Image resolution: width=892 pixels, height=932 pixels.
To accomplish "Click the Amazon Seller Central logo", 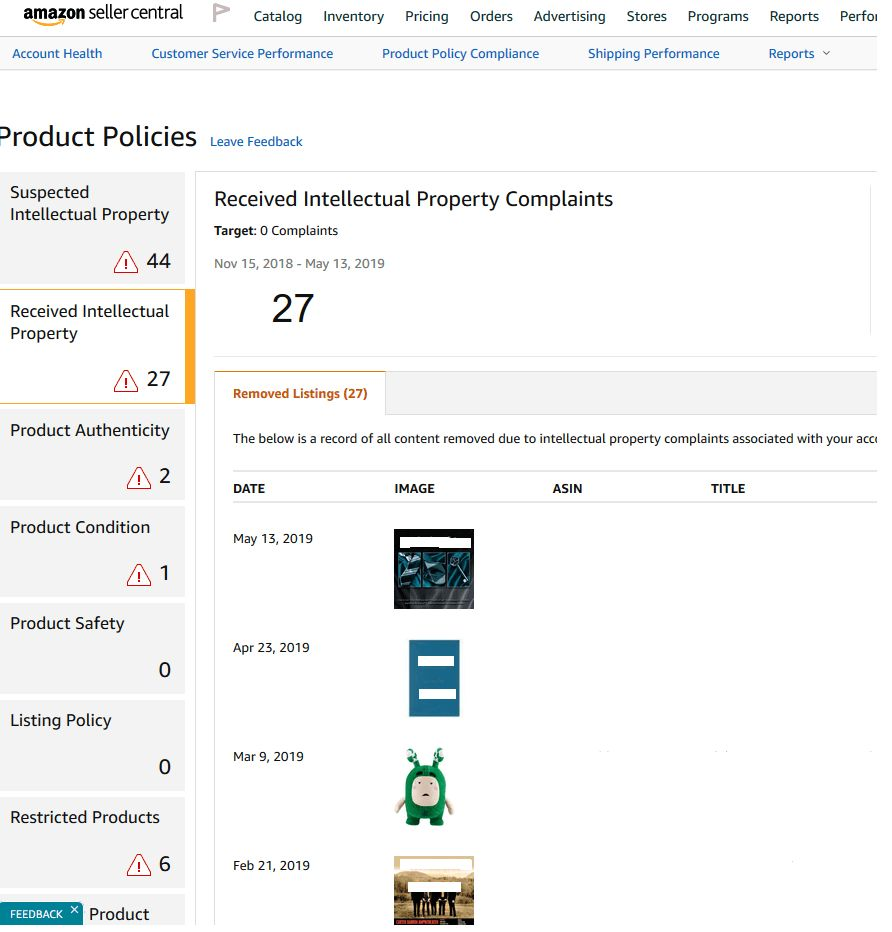I will click(x=103, y=14).
